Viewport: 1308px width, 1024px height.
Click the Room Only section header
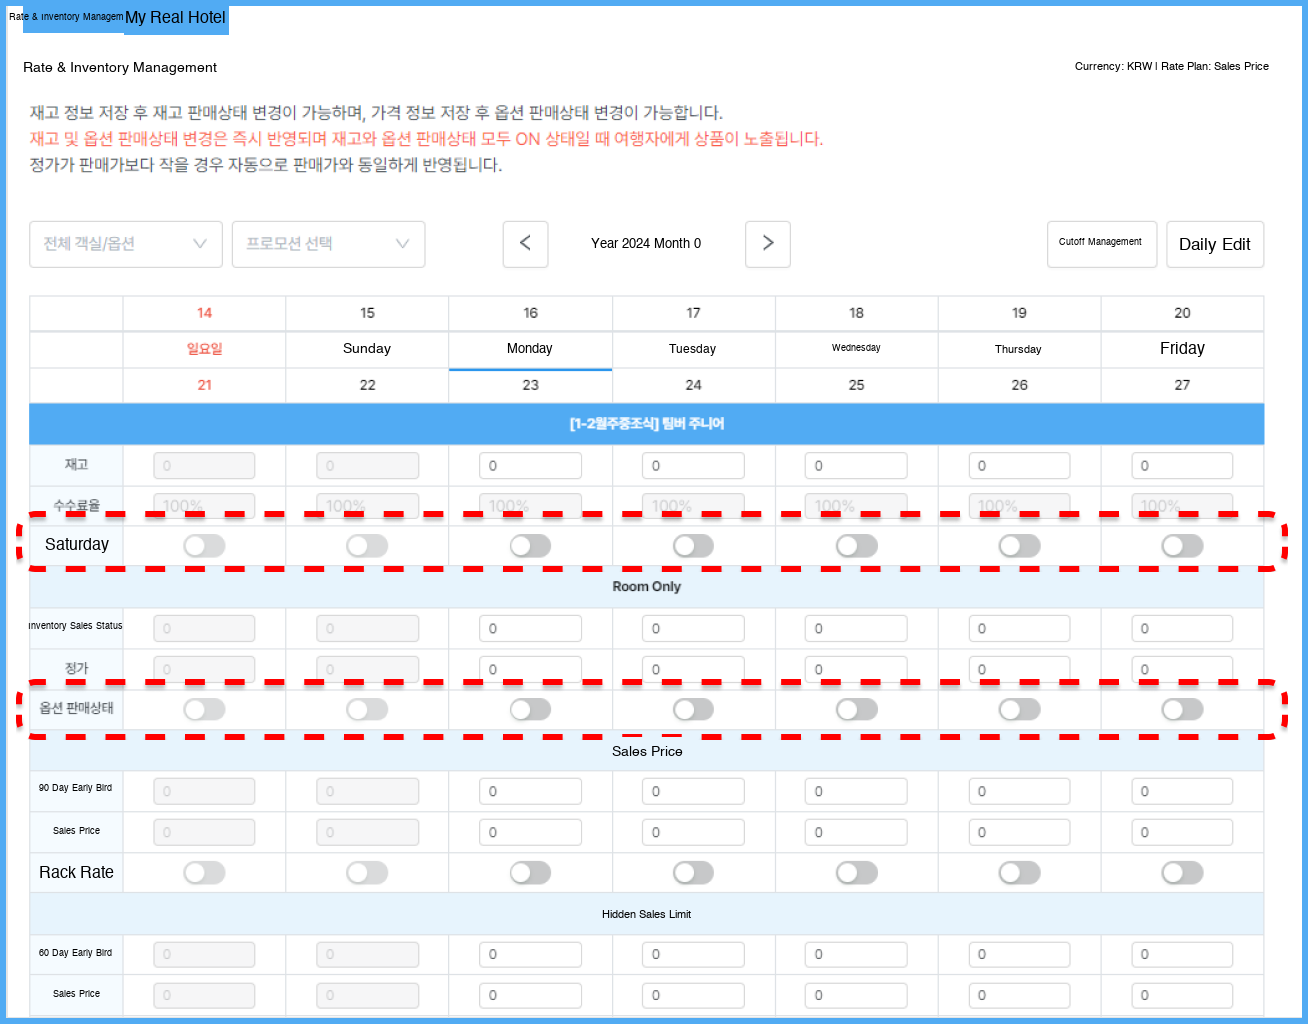[647, 587]
